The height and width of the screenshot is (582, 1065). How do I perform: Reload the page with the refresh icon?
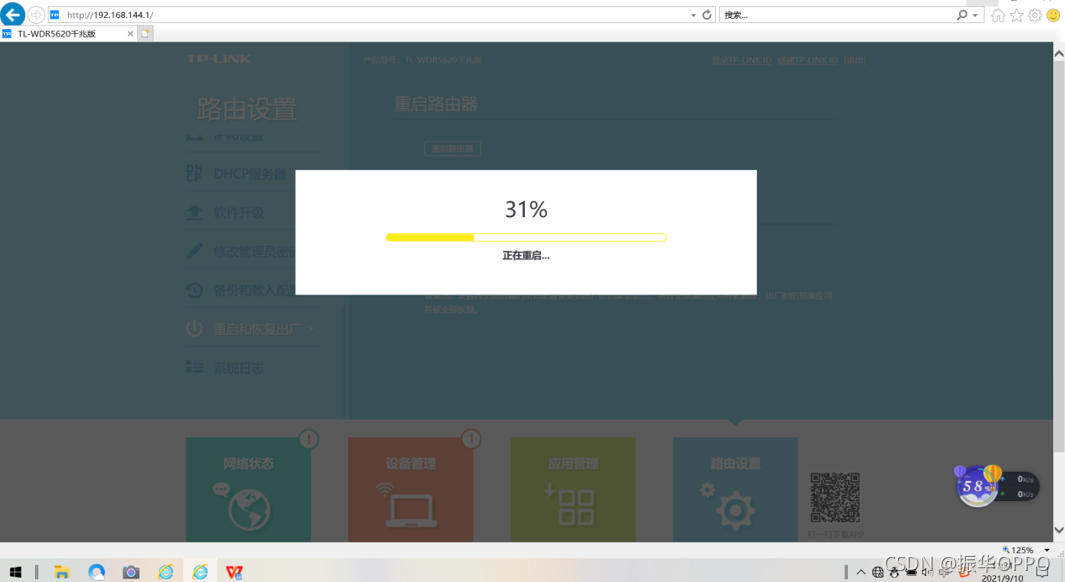pyautogui.click(x=707, y=15)
